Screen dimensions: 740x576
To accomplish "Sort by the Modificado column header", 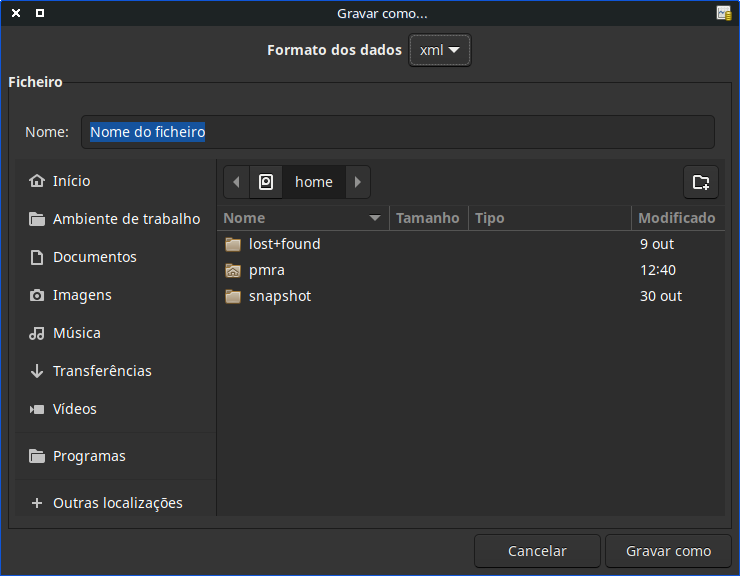I will pos(678,218).
